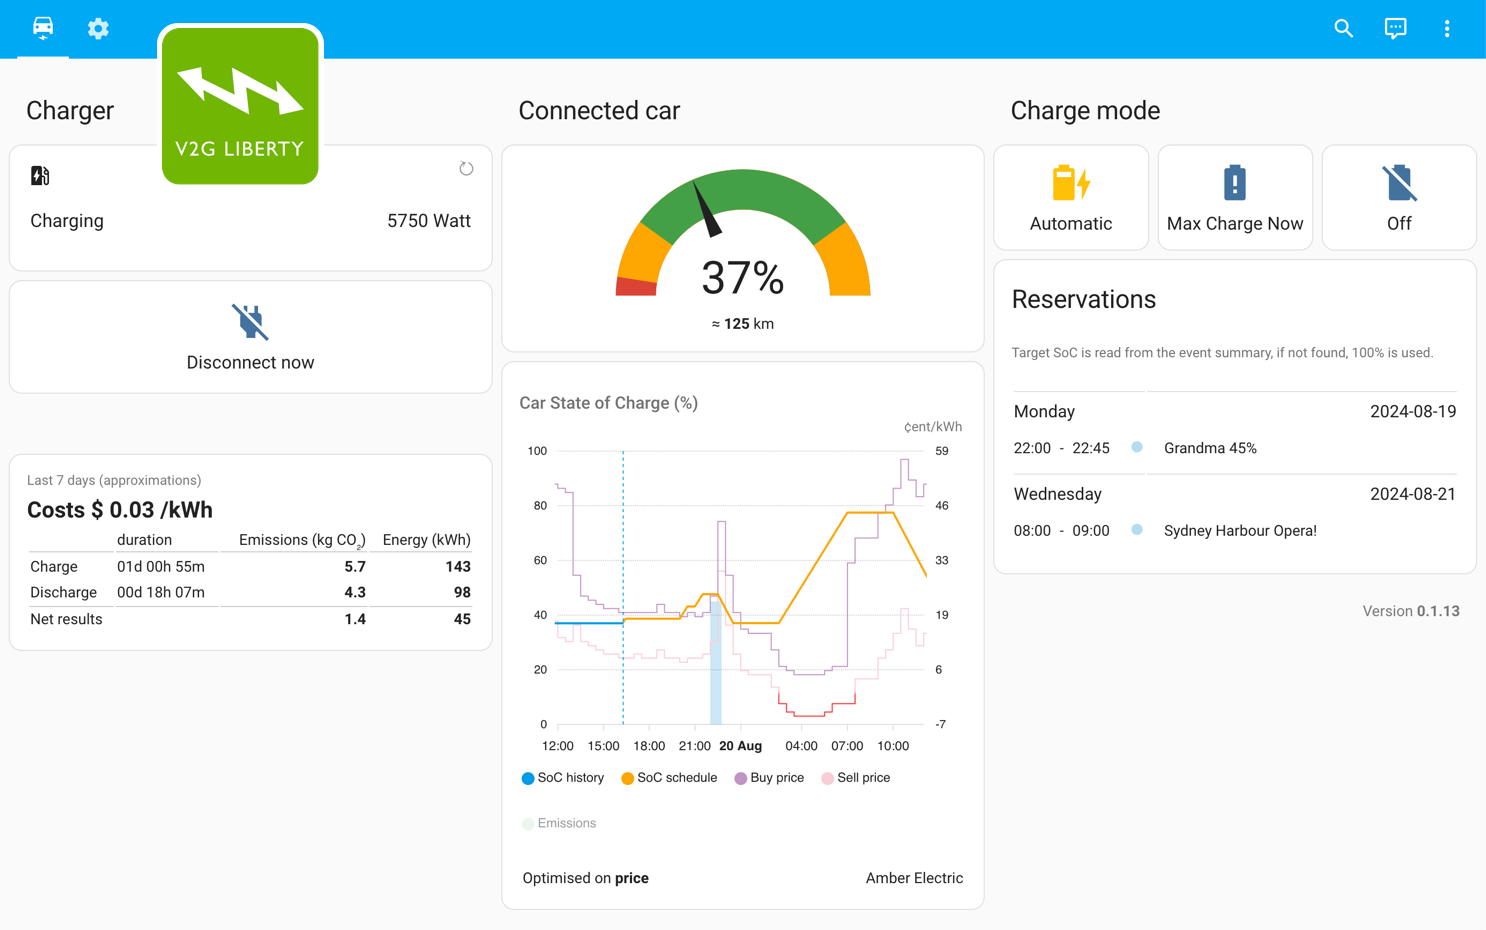The height and width of the screenshot is (930, 1486).
Task: Click the Charge energy value 143
Action: click(458, 566)
